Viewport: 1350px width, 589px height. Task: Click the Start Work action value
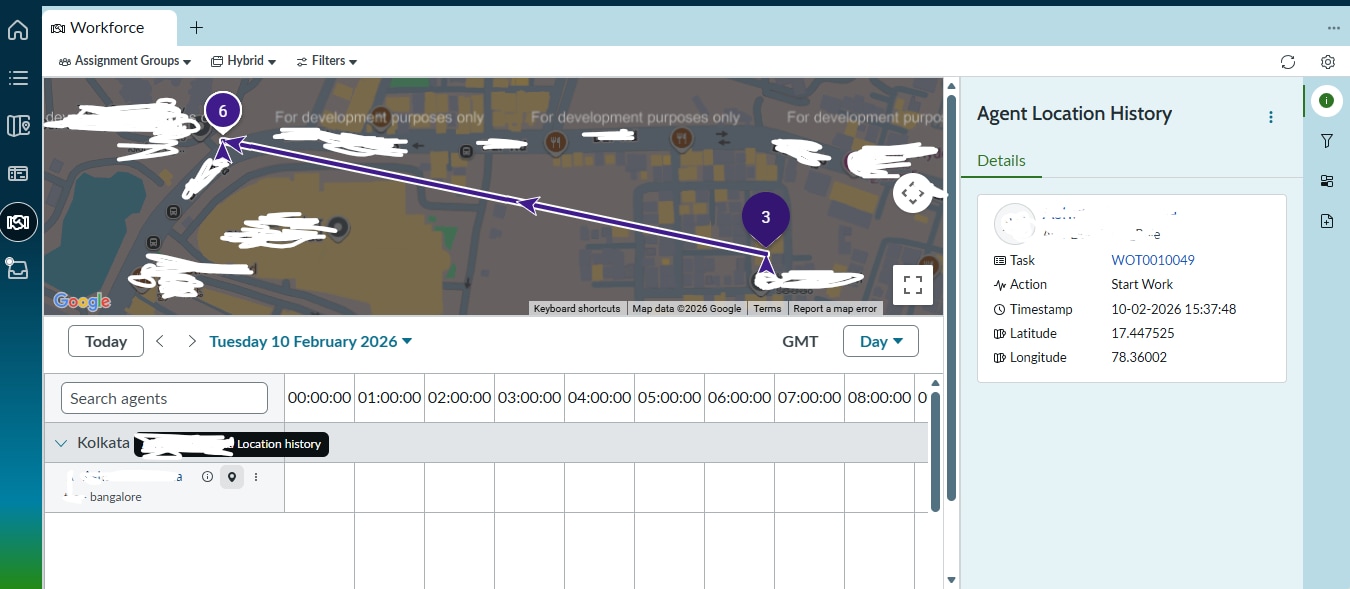pyautogui.click(x=1142, y=284)
